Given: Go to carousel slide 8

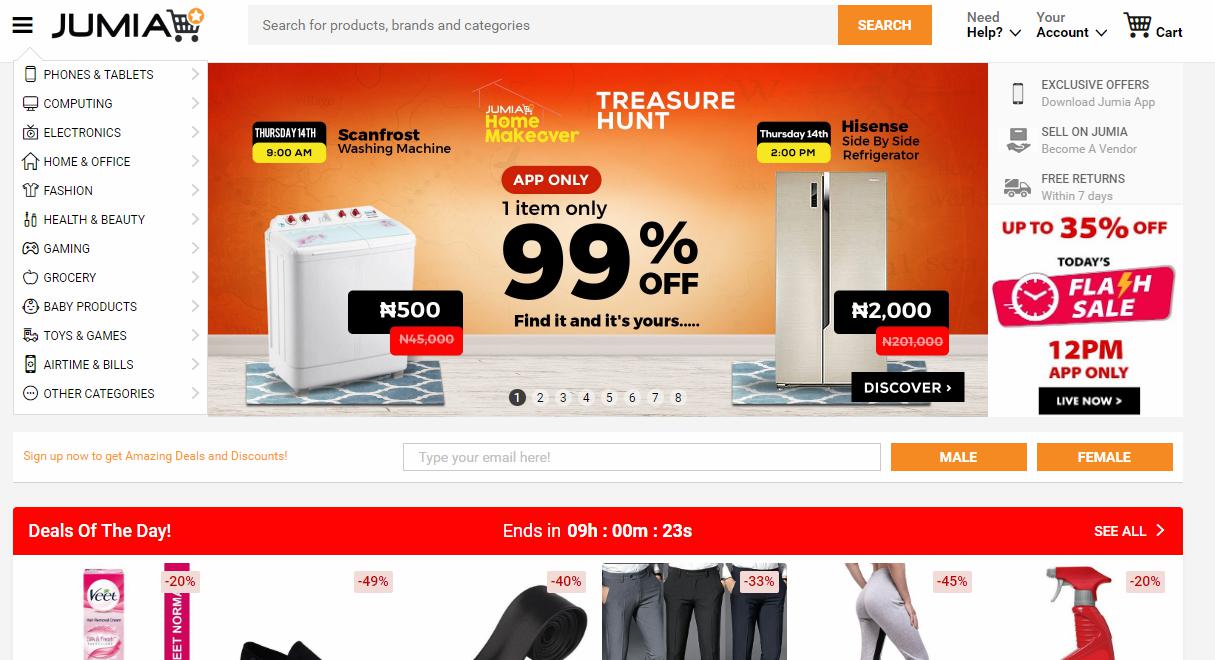Looking at the screenshot, I should tap(678, 397).
